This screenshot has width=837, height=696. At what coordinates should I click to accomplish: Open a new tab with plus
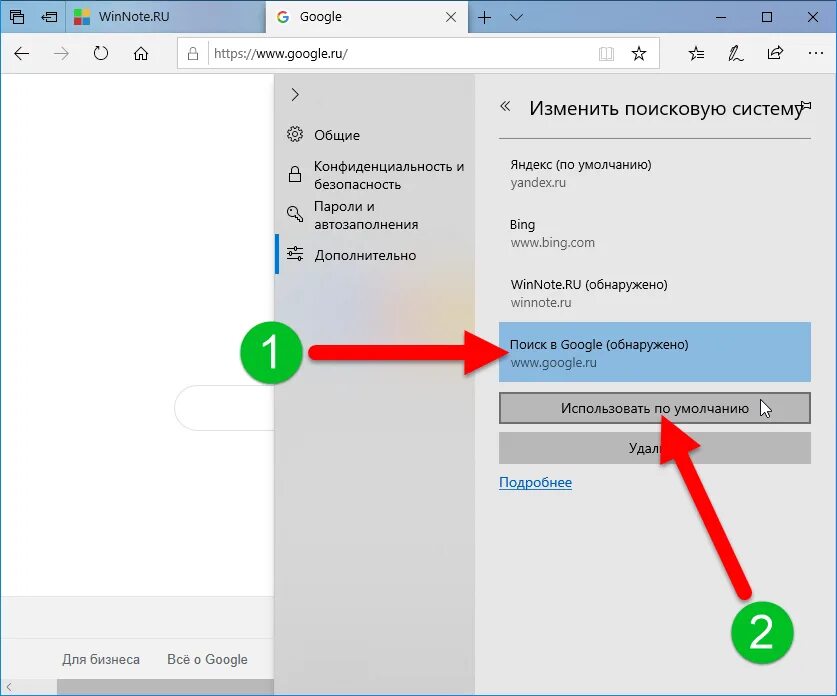coord(484,18)
